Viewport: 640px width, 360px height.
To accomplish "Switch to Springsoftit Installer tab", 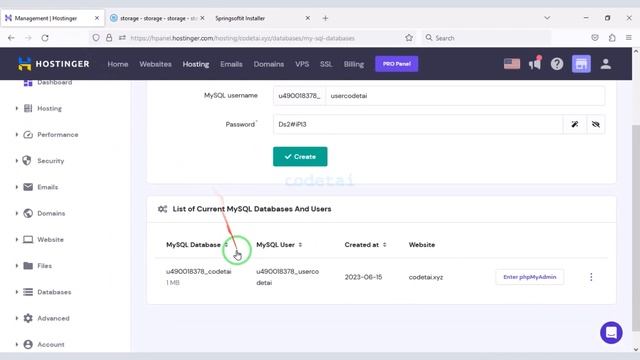I will pos(261,18).
